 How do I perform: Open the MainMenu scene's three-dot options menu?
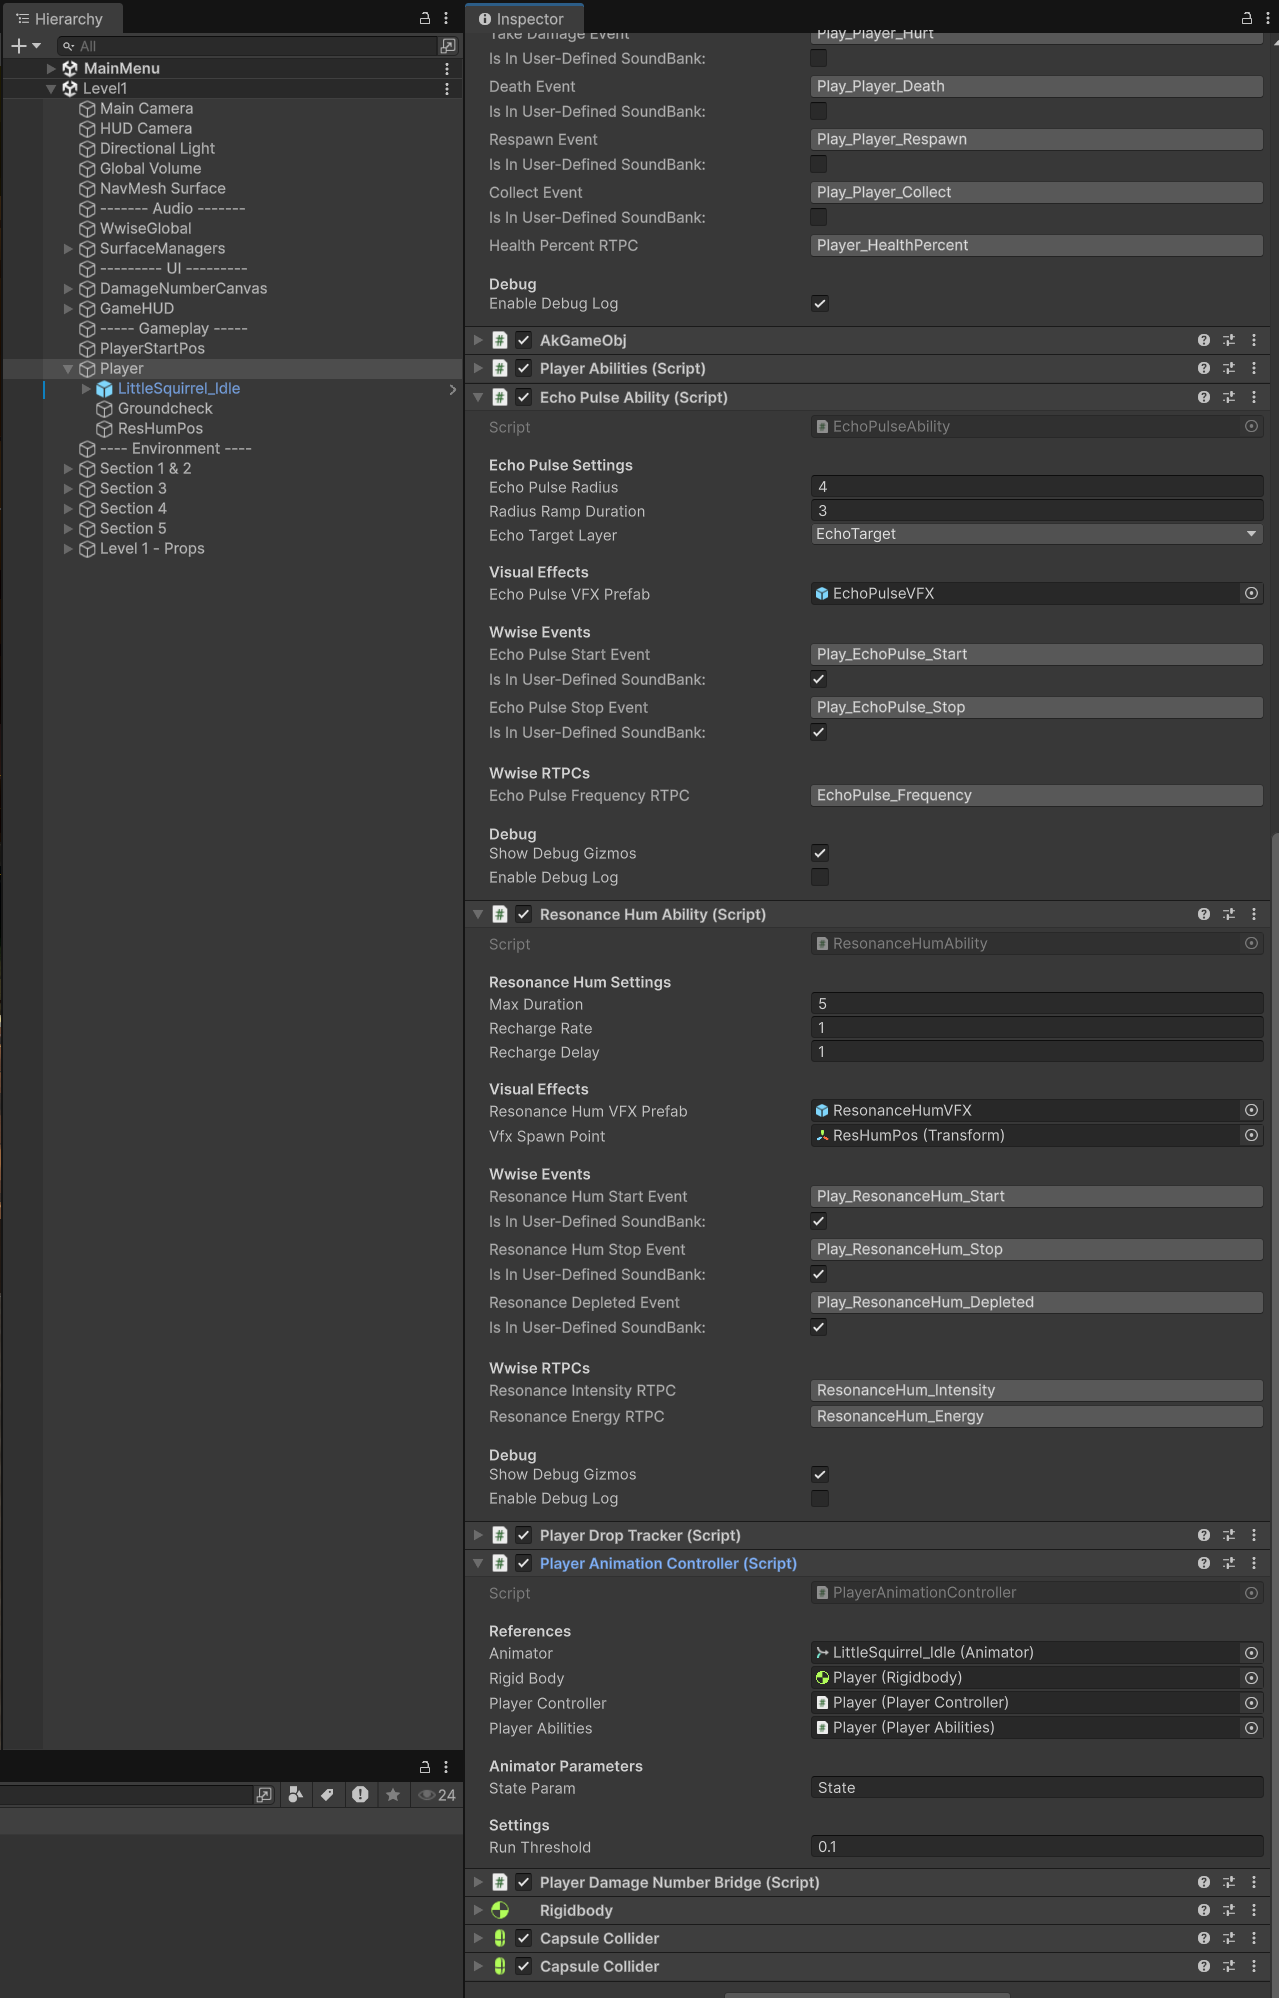click(x=447, y=68)
